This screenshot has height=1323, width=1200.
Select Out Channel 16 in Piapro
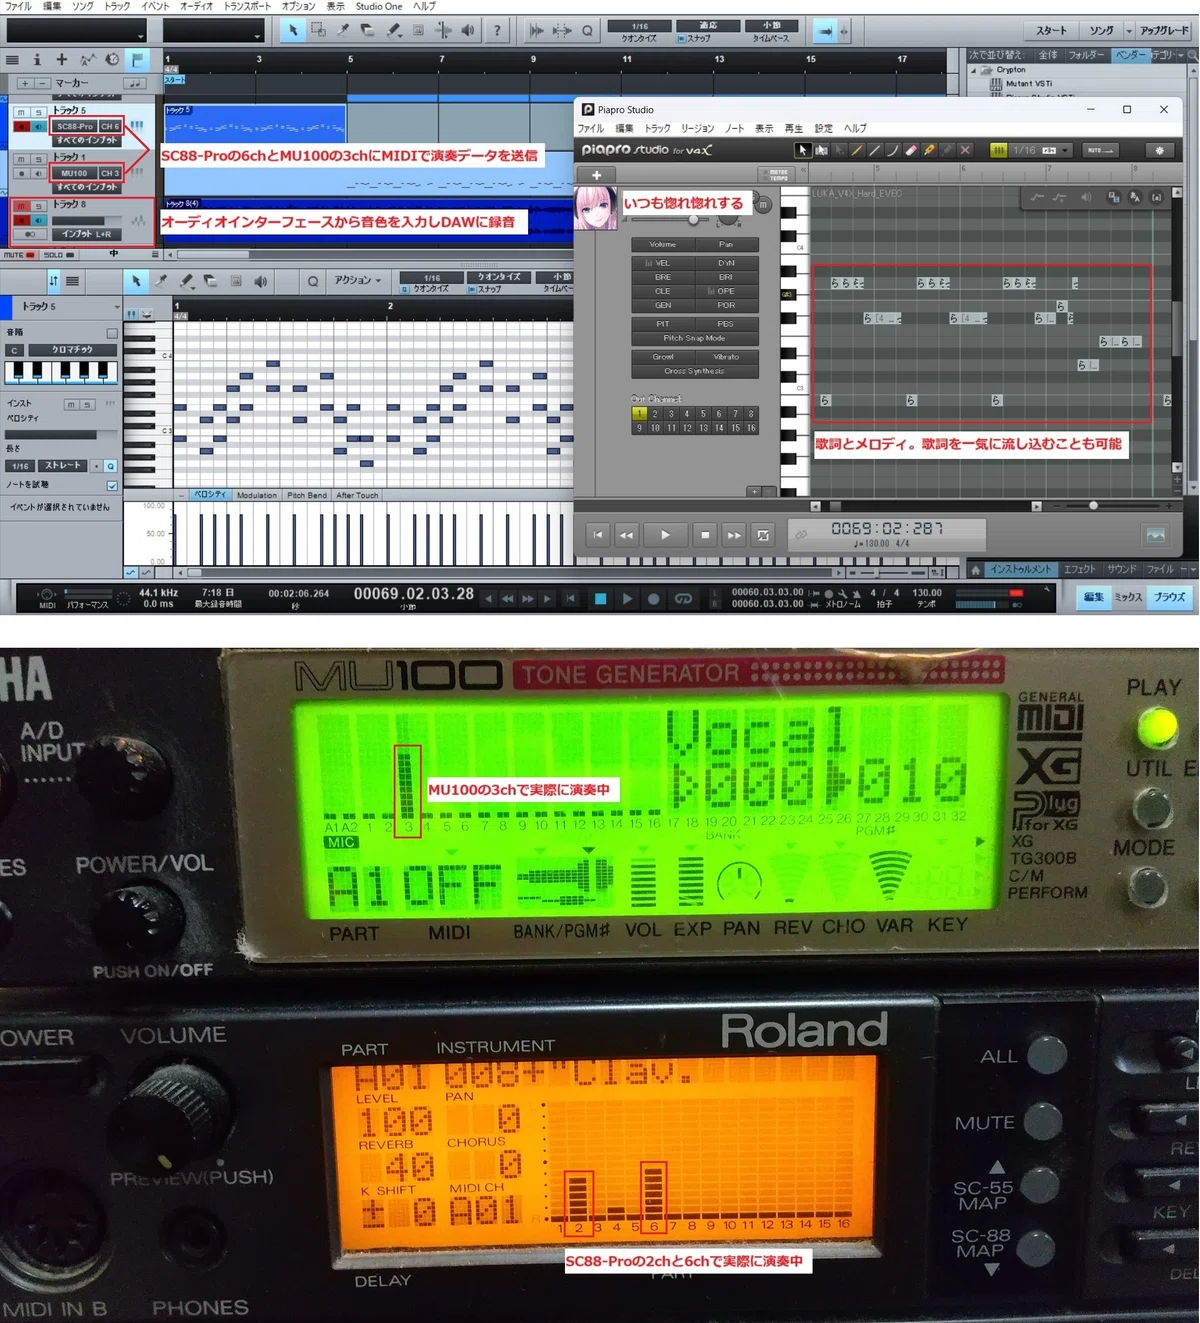751,428
